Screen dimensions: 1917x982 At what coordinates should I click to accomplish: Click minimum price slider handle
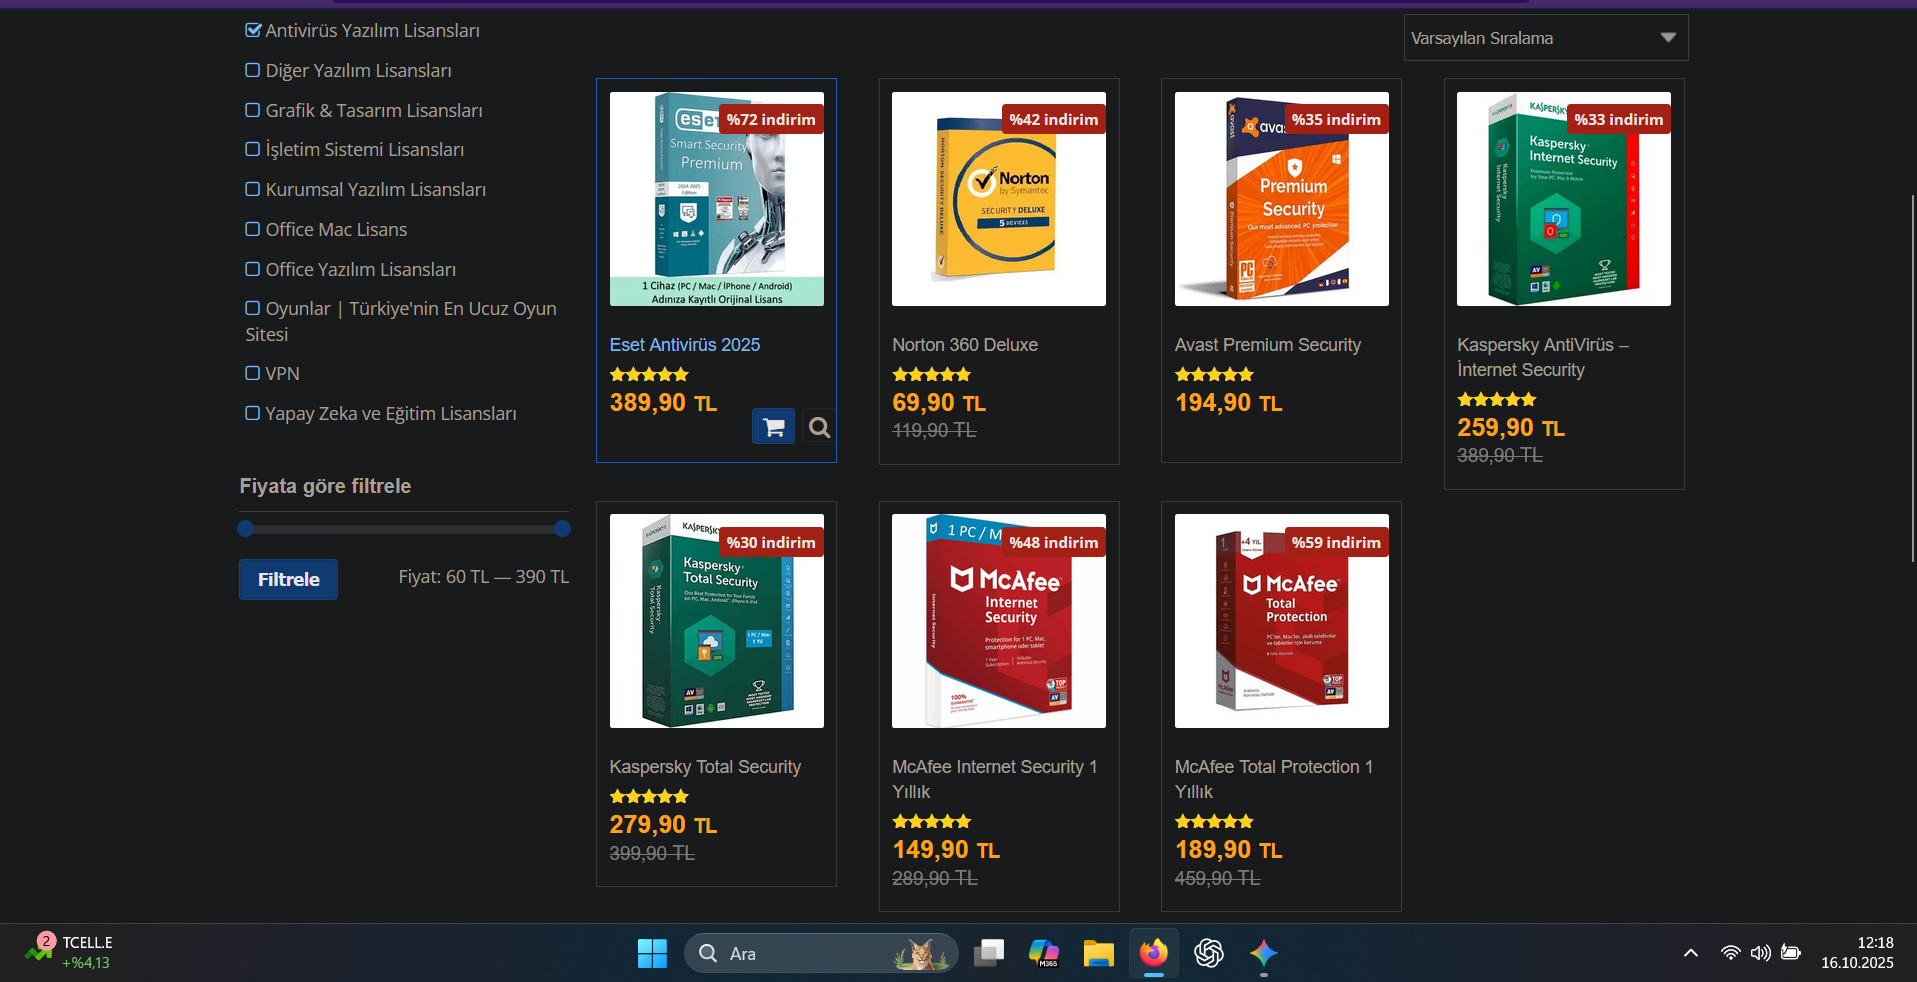pyautogui.click(x=246, y=529)
